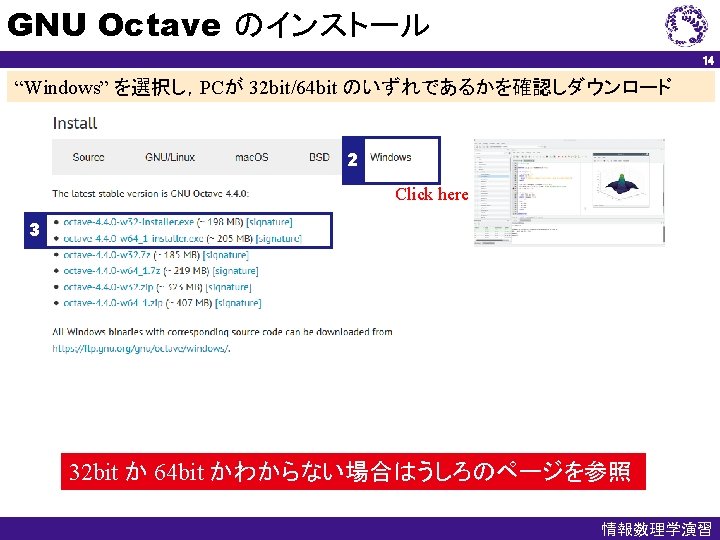Open signature for w32-installer.exe
Viewport: 720px width, 540px height.
[x=269, y=222]
